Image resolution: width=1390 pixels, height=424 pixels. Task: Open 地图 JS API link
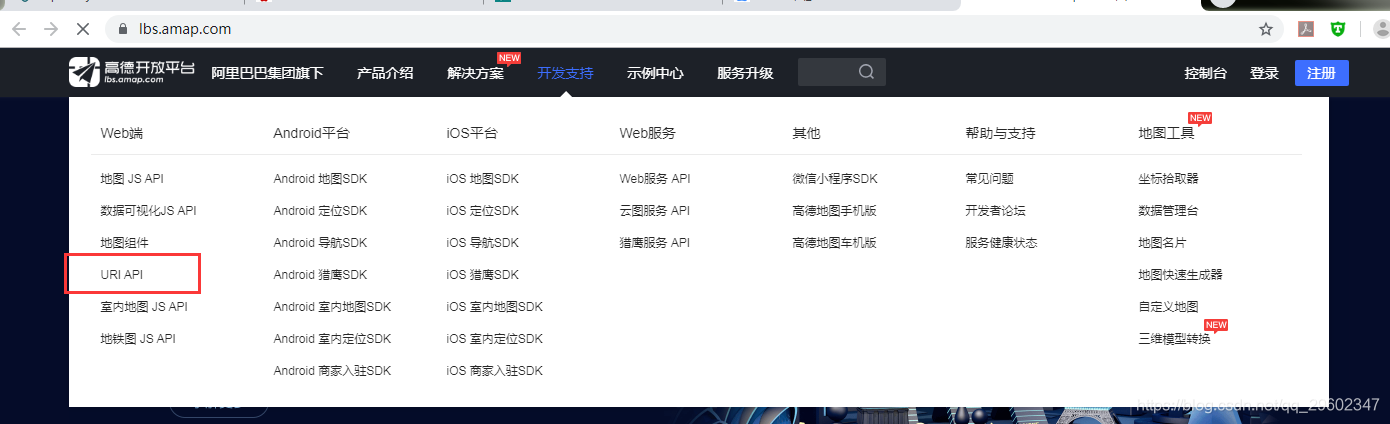point(132,179)
